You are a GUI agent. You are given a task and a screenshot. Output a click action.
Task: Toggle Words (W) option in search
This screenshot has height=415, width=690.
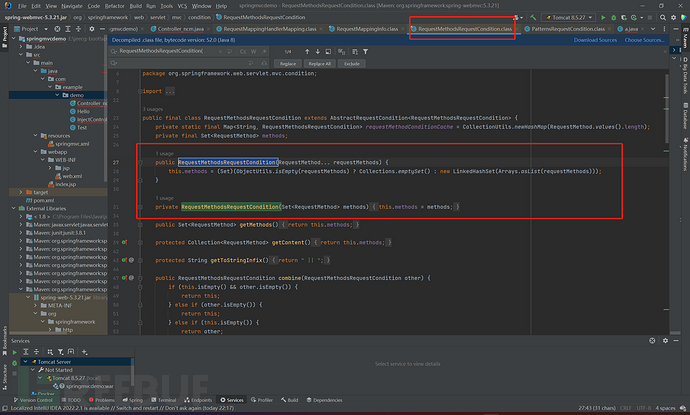pos(253,52)
